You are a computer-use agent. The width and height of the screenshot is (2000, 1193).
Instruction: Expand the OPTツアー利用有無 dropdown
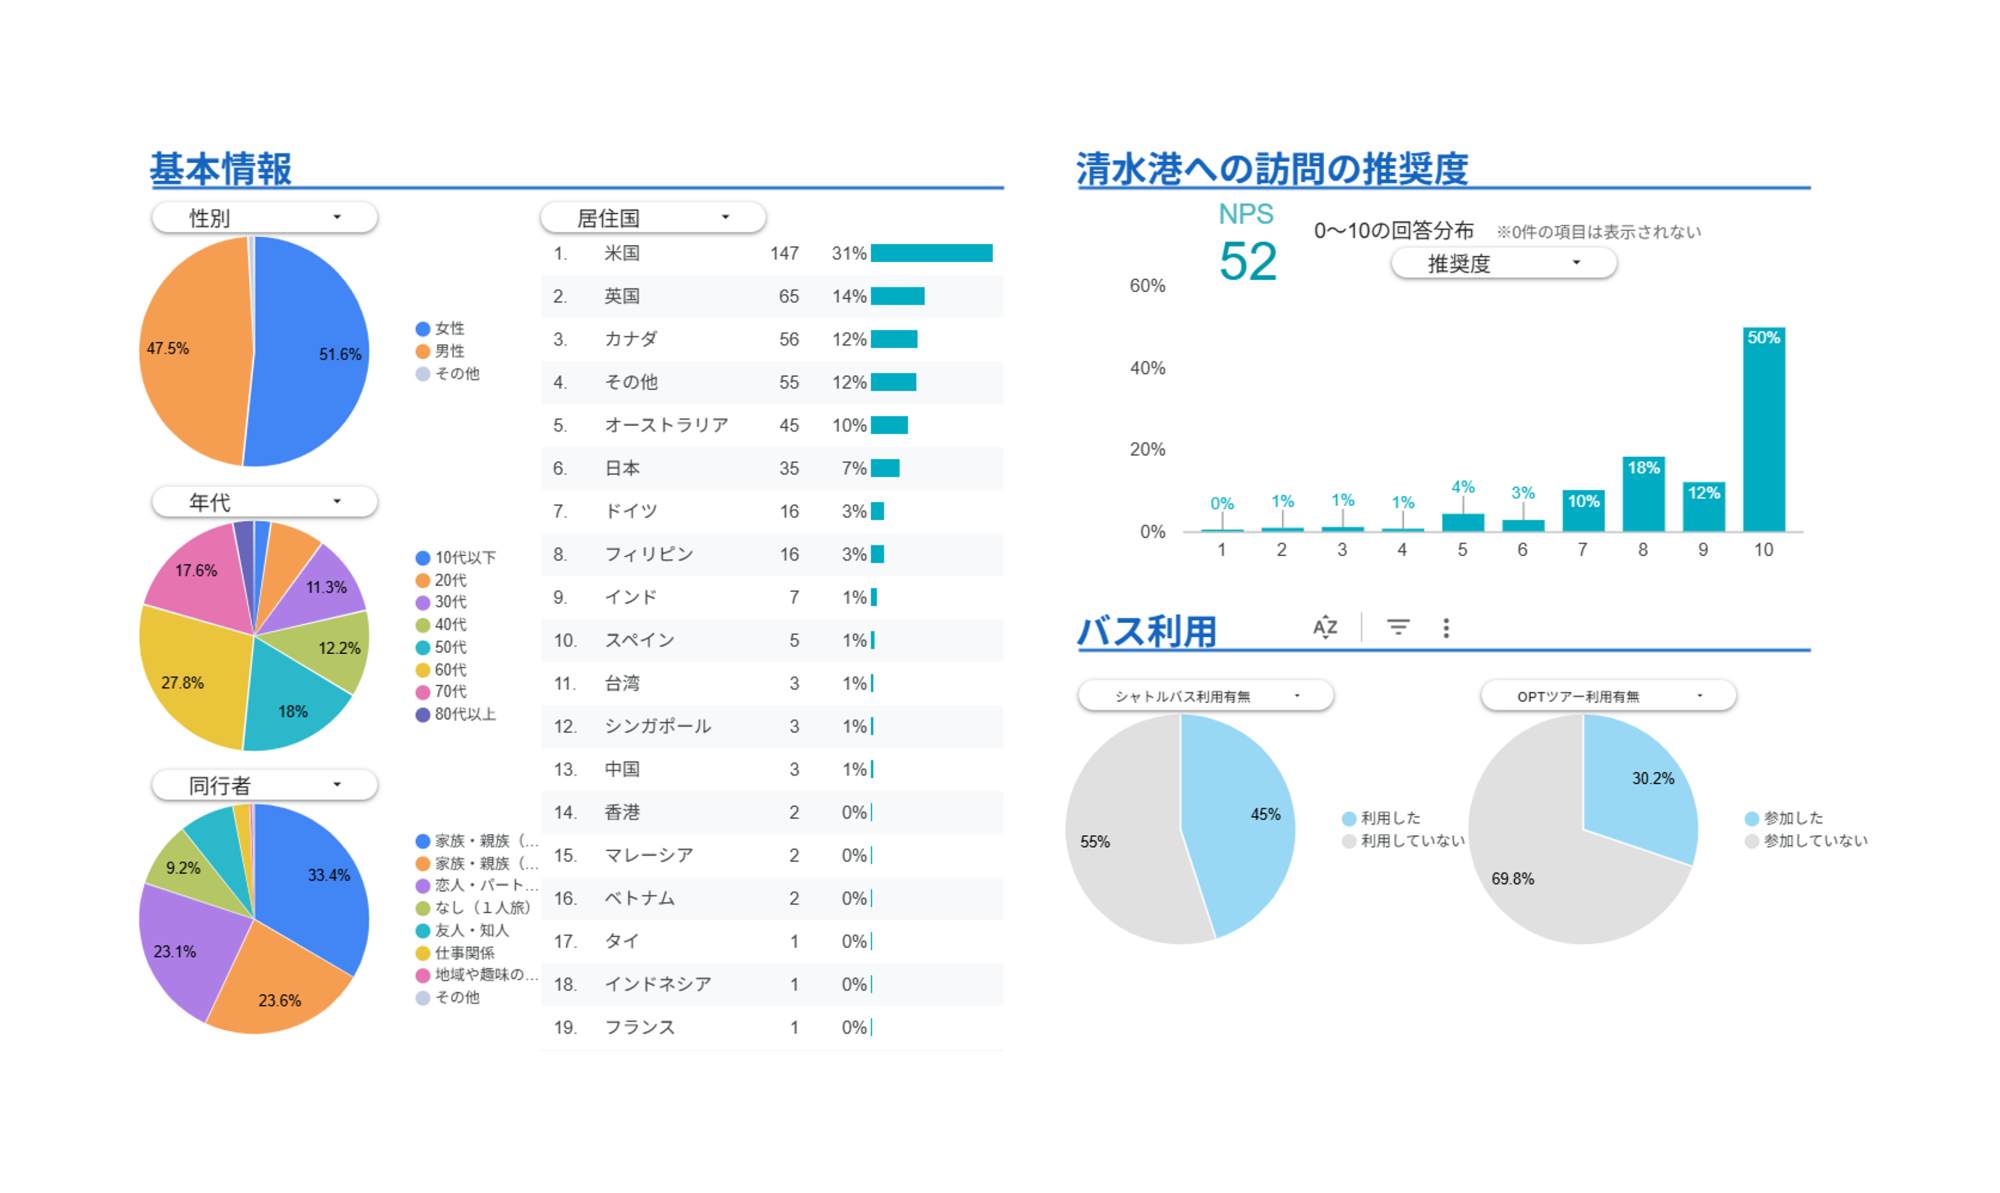tap(1607, 696)
